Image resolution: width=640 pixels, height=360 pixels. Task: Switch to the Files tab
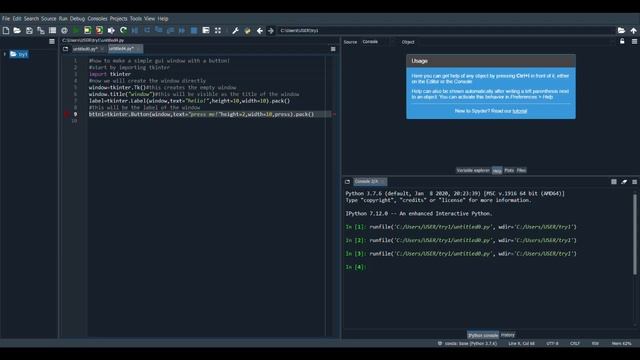click(x=521, y=171)
